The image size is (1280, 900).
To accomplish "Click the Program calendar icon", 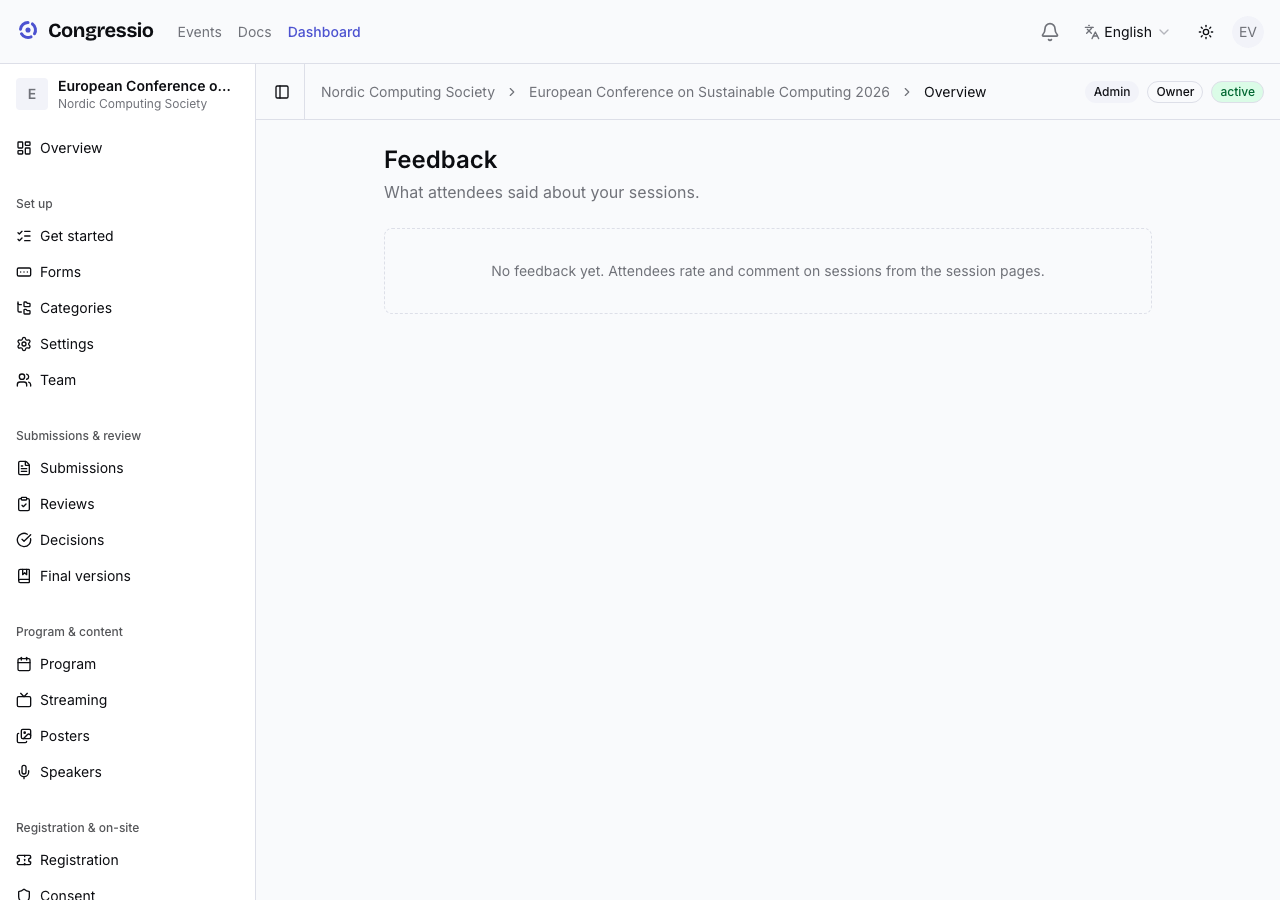I will [24, 664].
